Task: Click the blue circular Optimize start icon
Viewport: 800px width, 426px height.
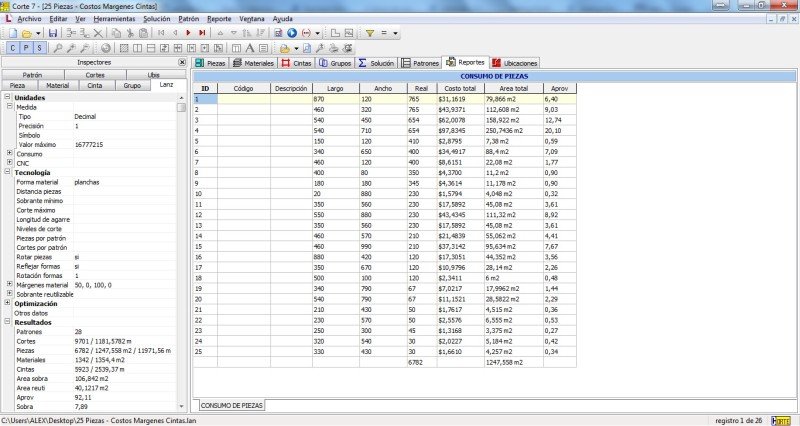Action: (292, 33)
